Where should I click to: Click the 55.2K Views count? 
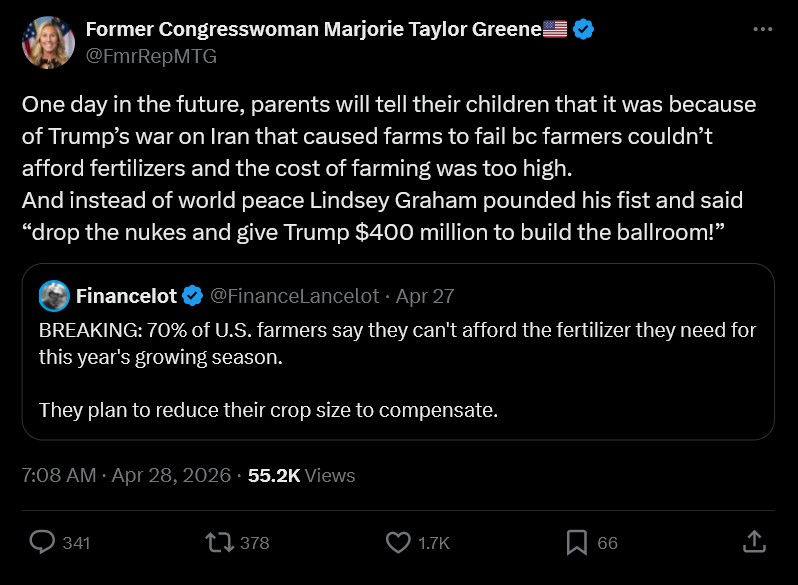tap(301, 476)
